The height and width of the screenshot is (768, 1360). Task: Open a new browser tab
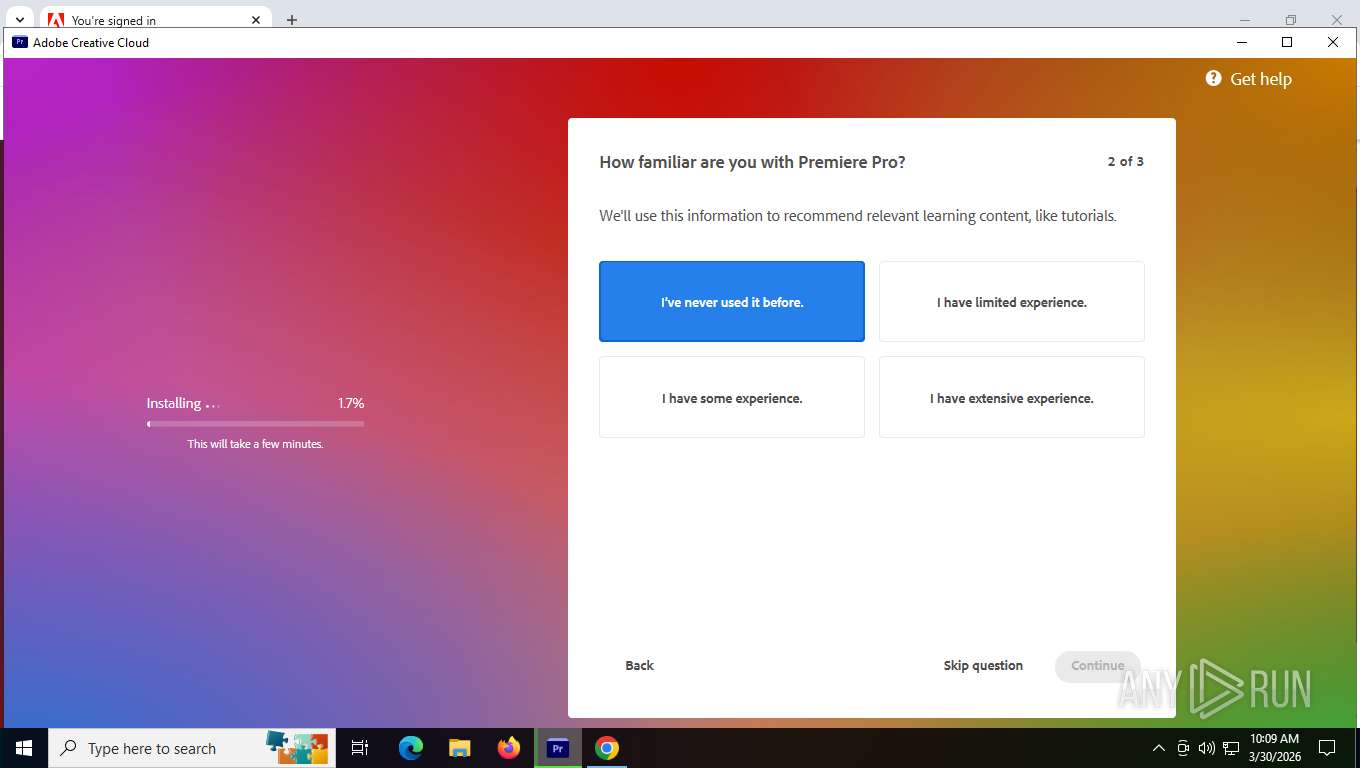point(292,20)
